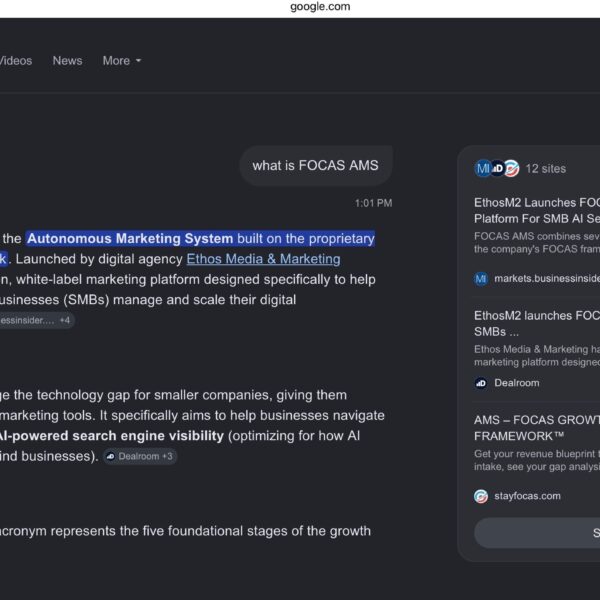Click the Dealroom favicon in sources panel
The image size is (600, 600).
pos(481,383)
